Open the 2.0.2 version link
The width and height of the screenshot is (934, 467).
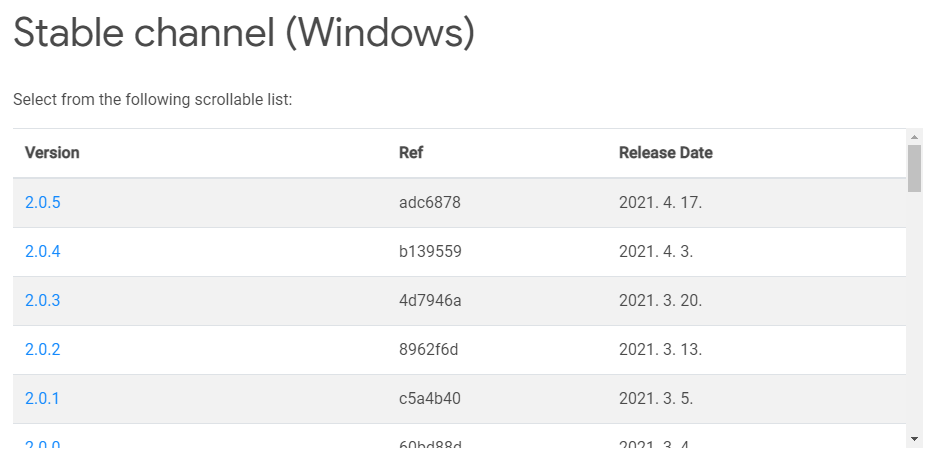point(42,349)
